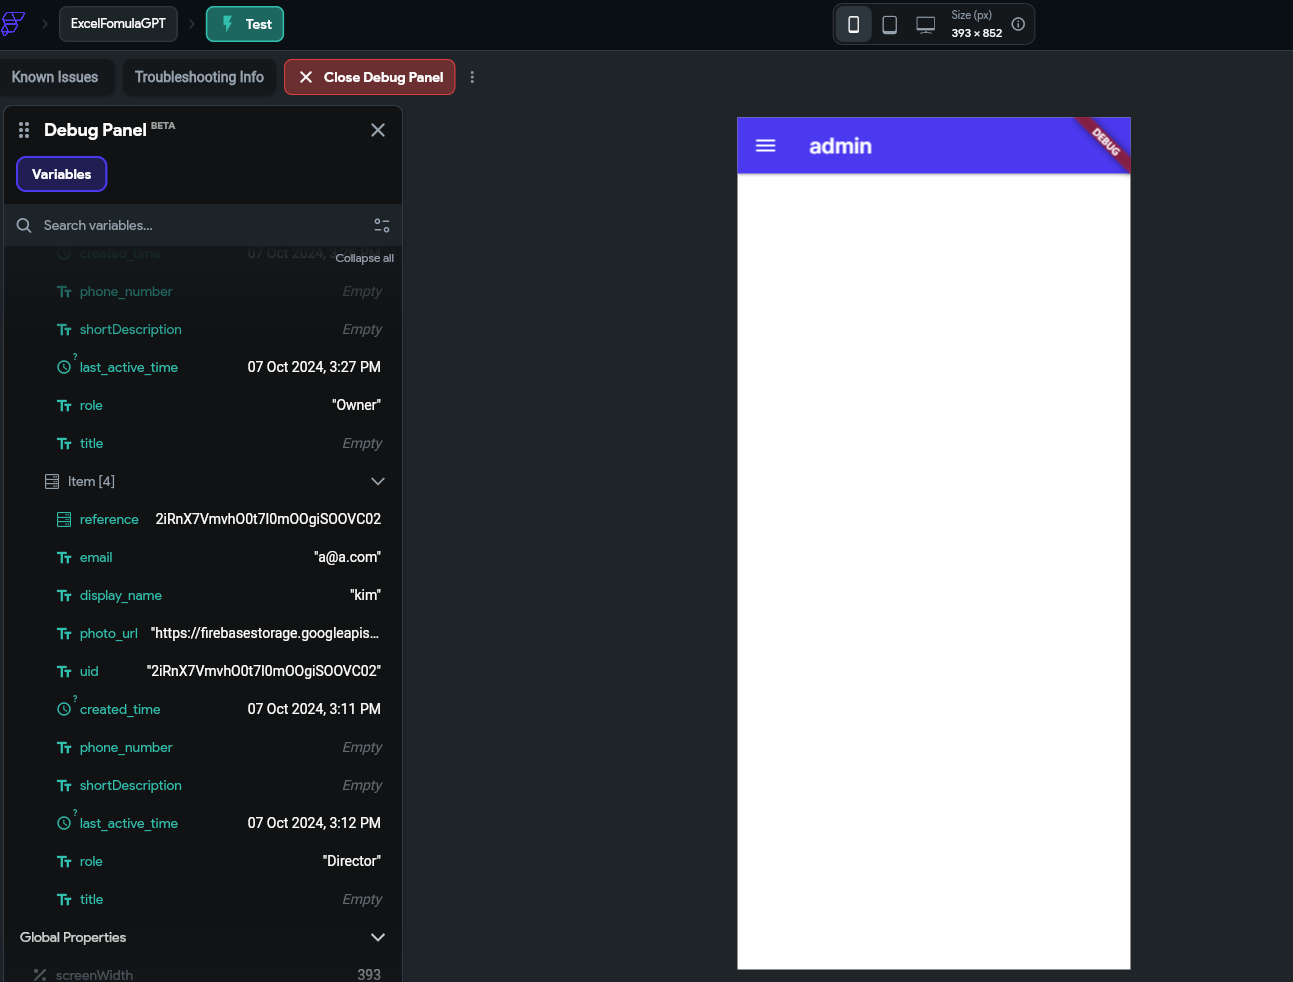Click the lightning icon in Test button

point(228,24)
